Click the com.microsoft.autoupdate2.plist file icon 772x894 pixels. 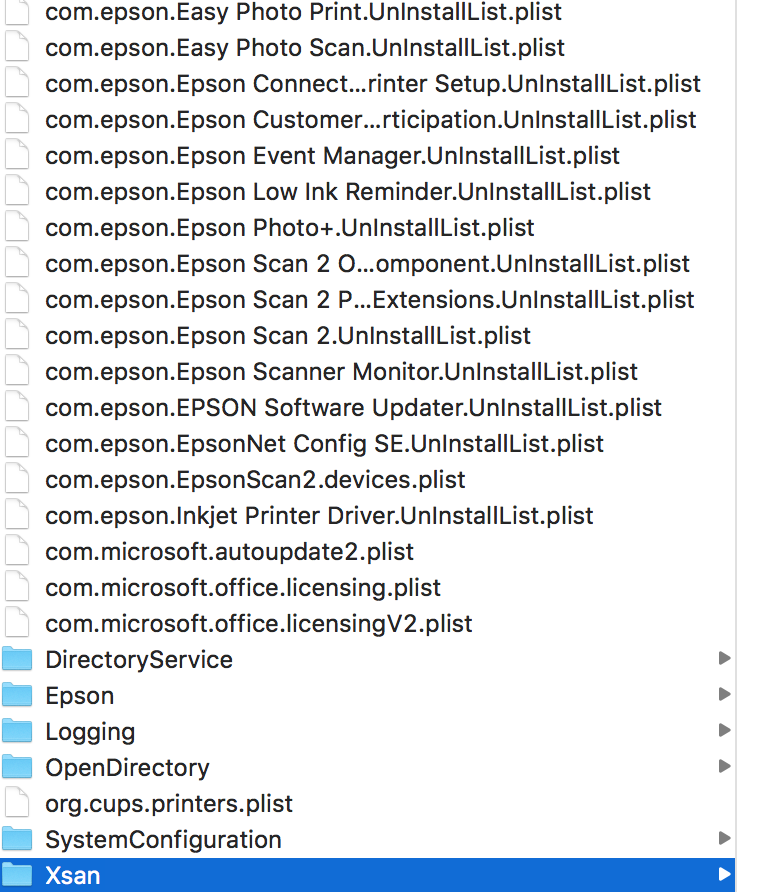[x=17, y=552]
